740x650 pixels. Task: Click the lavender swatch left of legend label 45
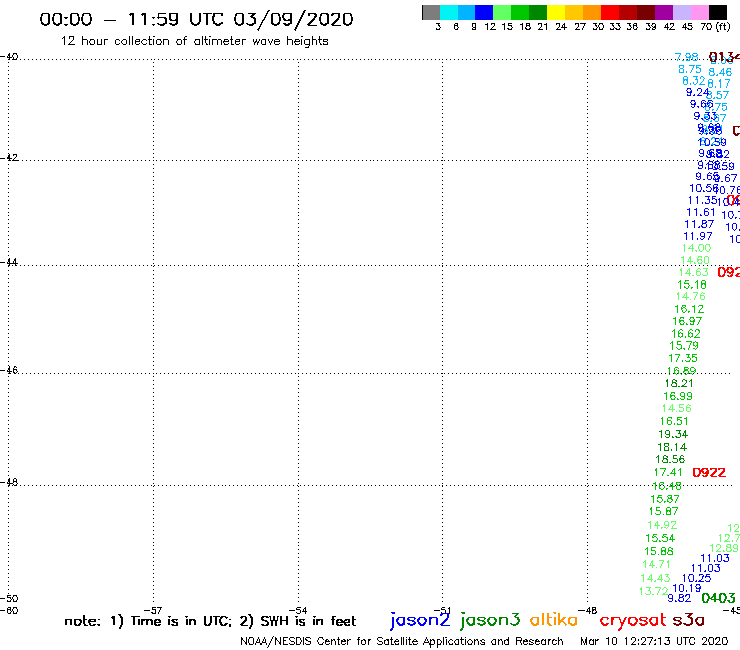(x=681, y=12)
